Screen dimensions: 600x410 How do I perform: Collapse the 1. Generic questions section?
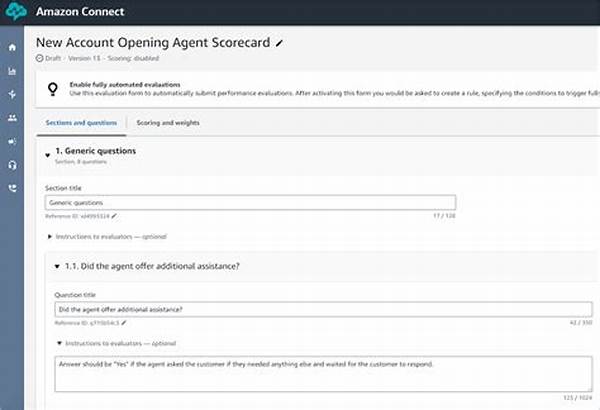point(47,155)
